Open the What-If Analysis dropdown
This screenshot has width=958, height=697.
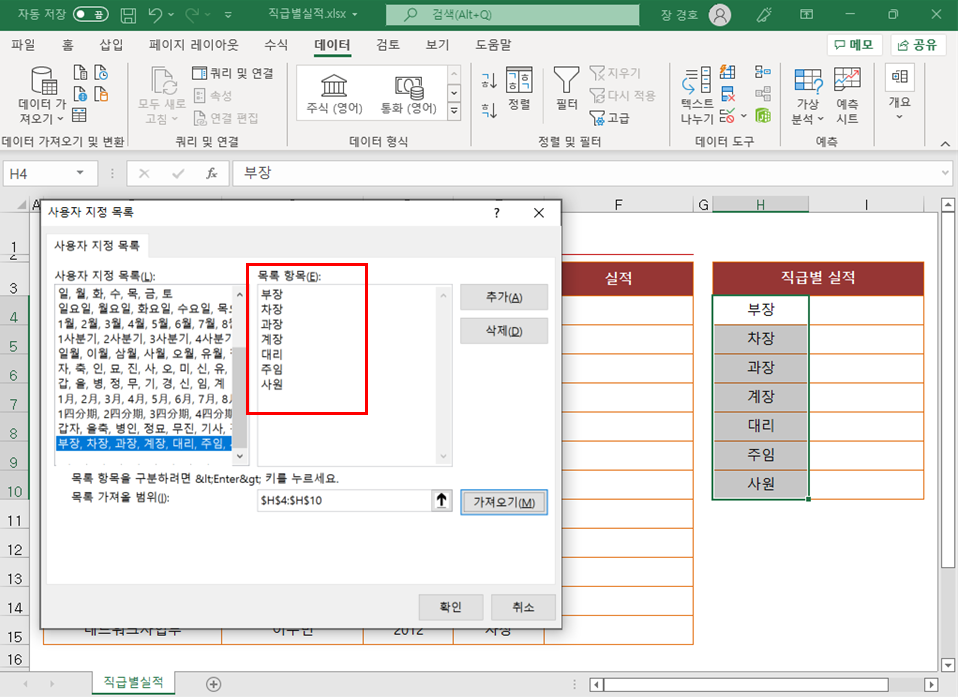[x=807, y=95]
